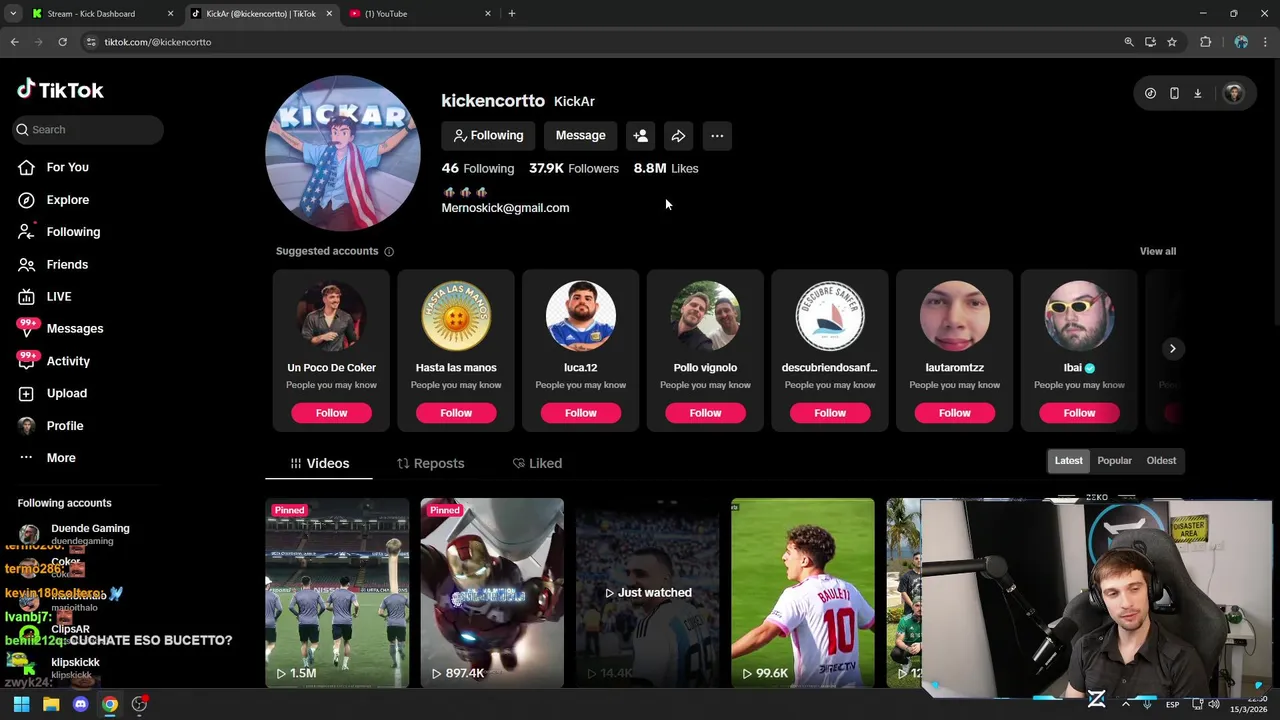The image size is (1280, 720).
Task: Click the Message button
Action: [580, 135]
